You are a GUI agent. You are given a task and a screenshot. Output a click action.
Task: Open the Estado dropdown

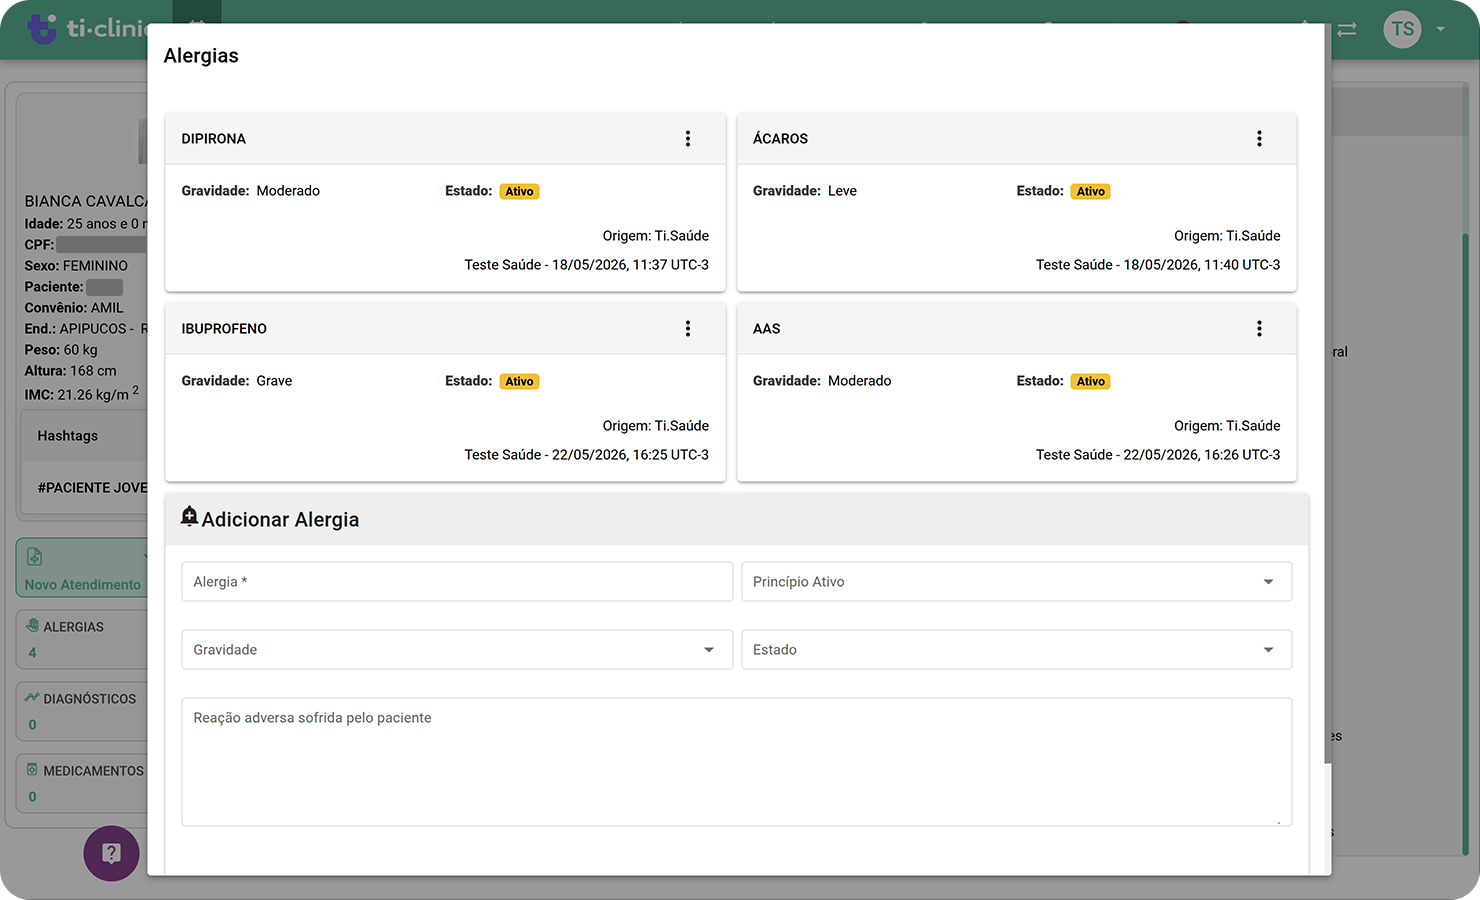(1016, 650)
